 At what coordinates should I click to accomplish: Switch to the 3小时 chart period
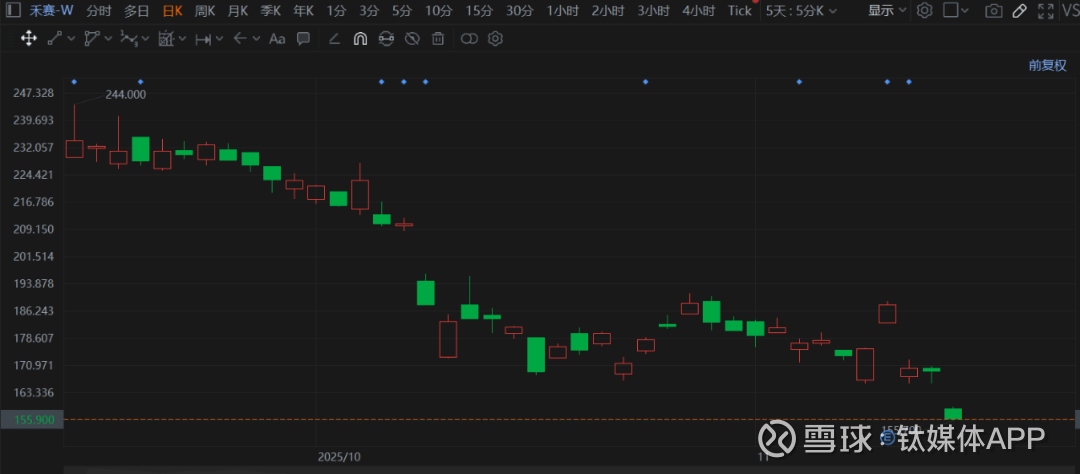[x=654, y=10]
